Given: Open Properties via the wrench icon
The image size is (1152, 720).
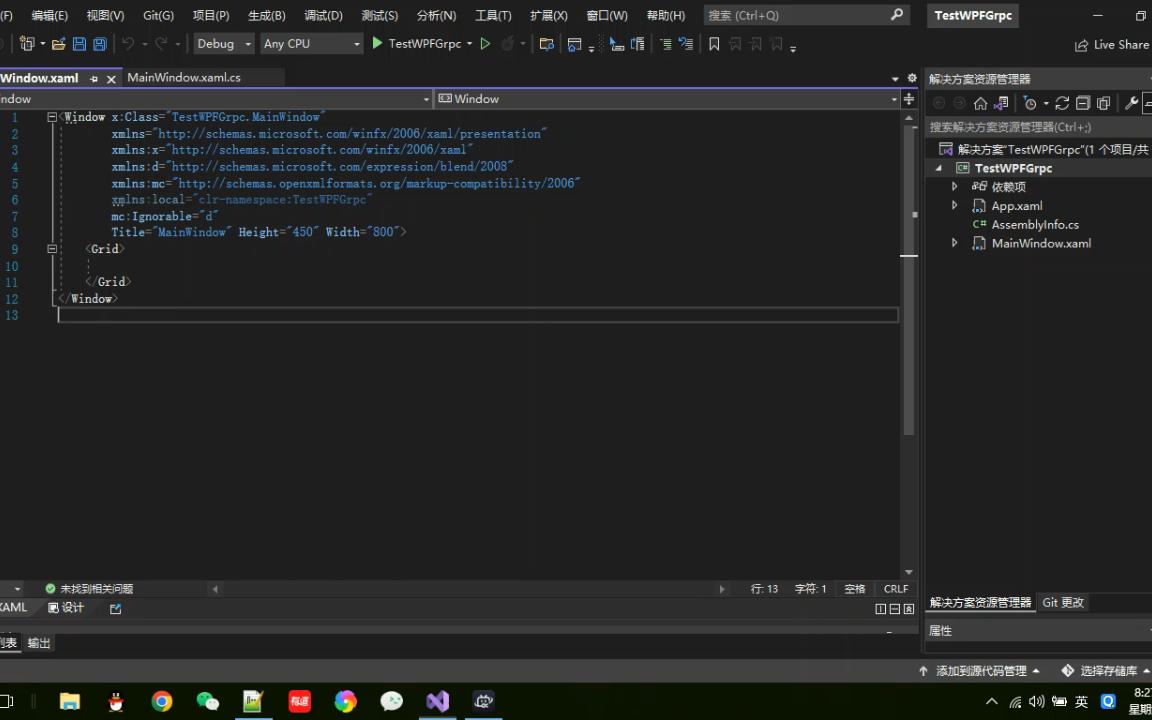Looking at the screenshot, I should [1131, 104].
